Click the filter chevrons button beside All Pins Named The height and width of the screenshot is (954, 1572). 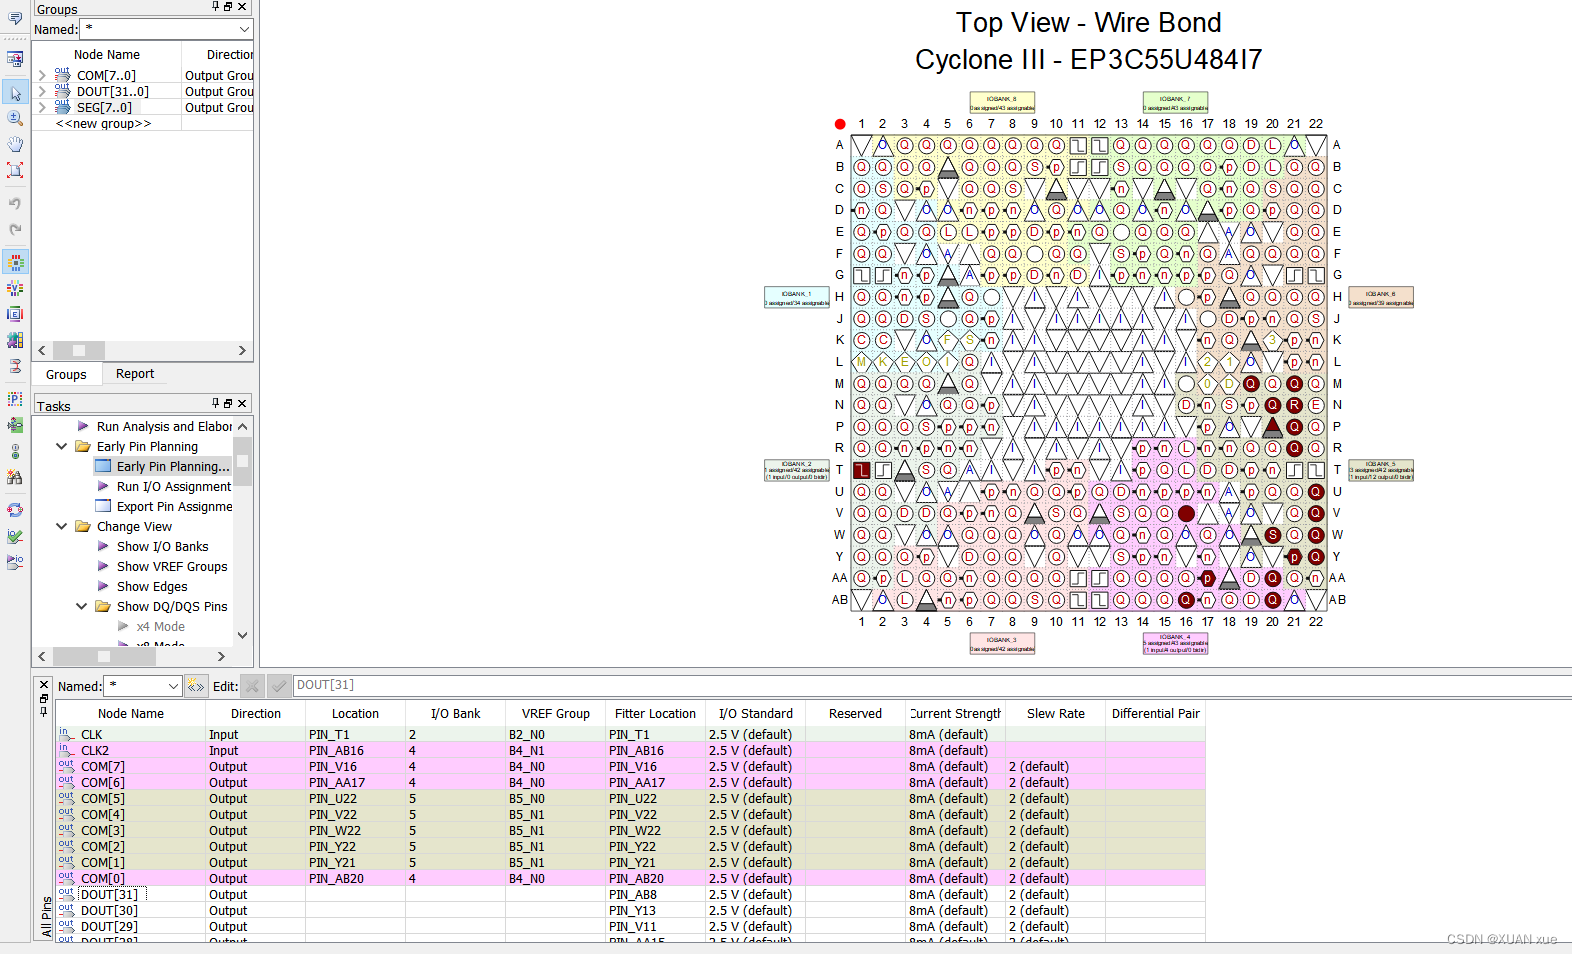point(195,686)
